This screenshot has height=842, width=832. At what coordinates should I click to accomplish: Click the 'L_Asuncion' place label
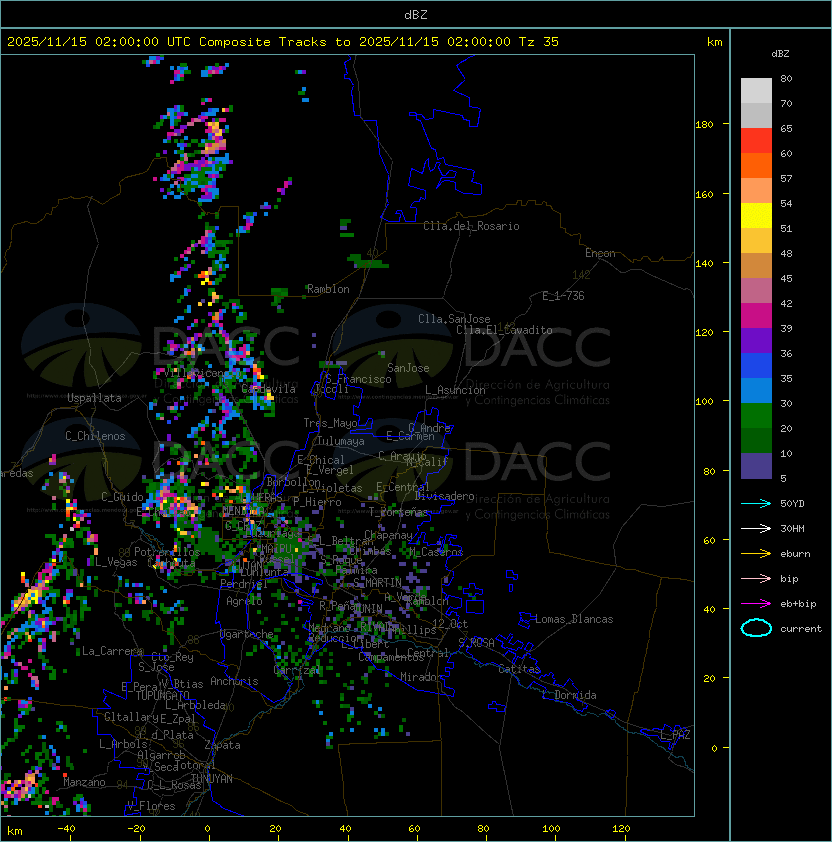(455, 390)
